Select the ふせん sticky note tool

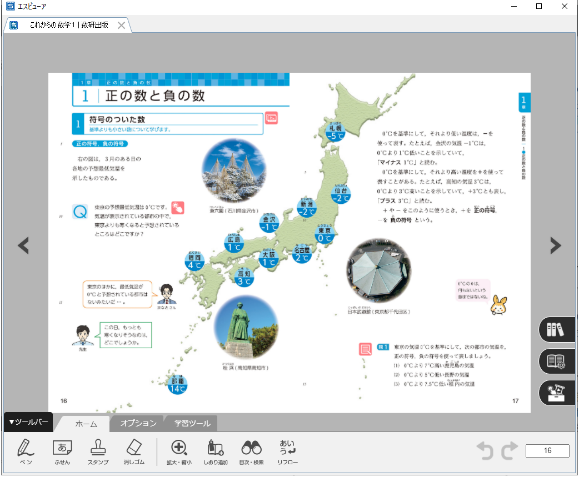tap(62, 451)
